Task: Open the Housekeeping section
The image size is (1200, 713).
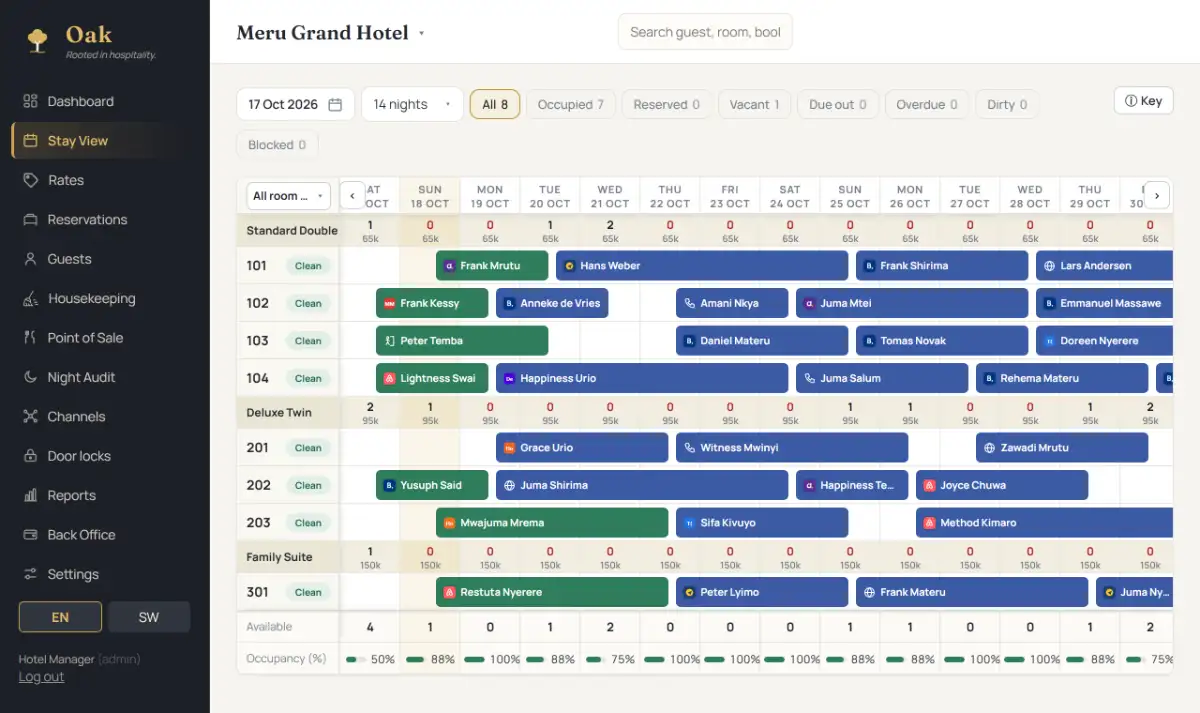Action: 100,298
